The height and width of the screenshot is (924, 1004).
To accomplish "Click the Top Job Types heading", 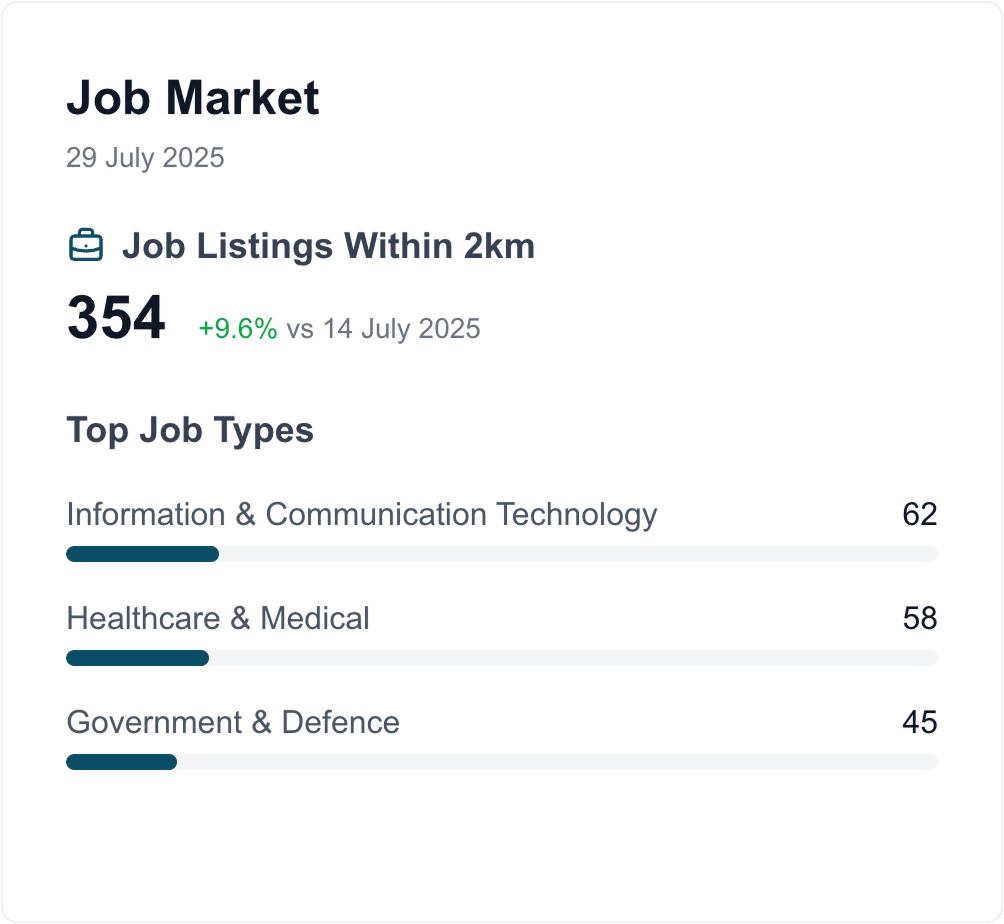I will [x=190, y=431].
